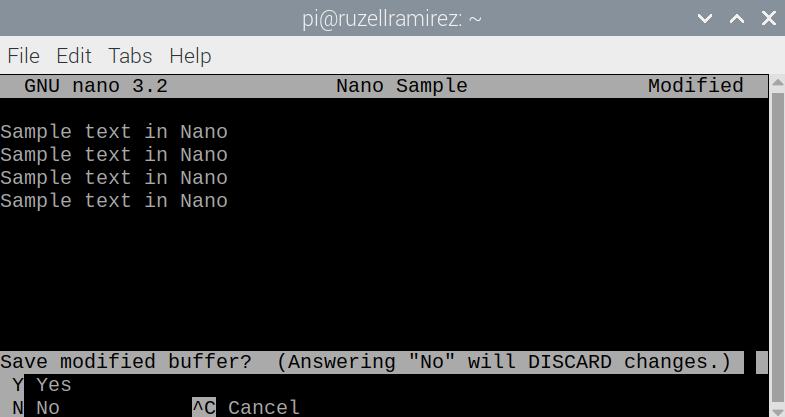The width and height of the screenshot is (785, 417).
Task: Open the Edit menu
Action: coord(74,55)
